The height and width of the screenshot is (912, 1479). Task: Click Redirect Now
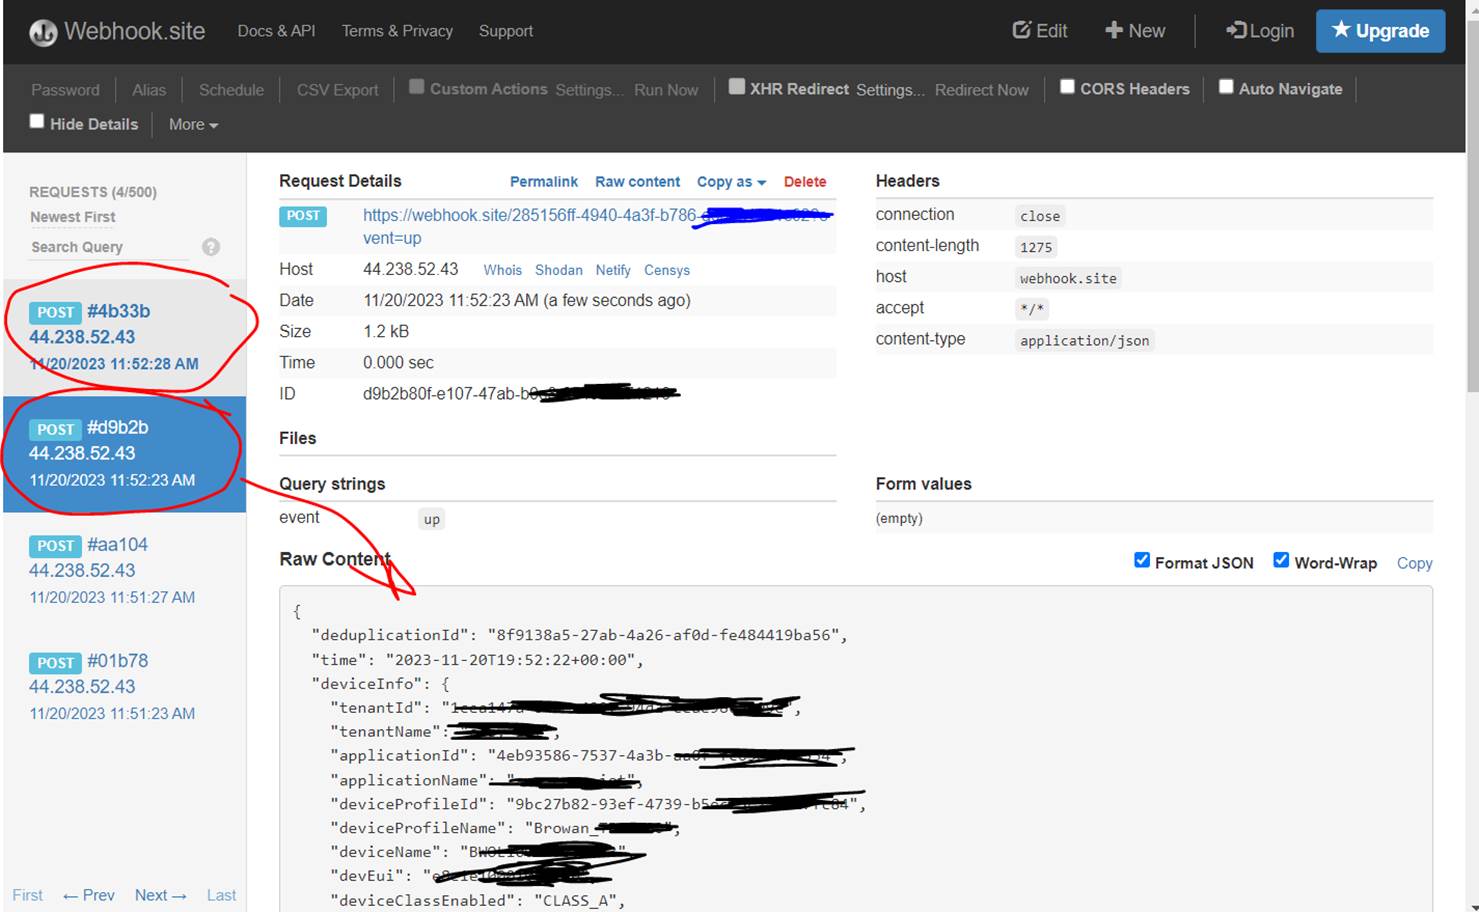click(x=981, y=90)
